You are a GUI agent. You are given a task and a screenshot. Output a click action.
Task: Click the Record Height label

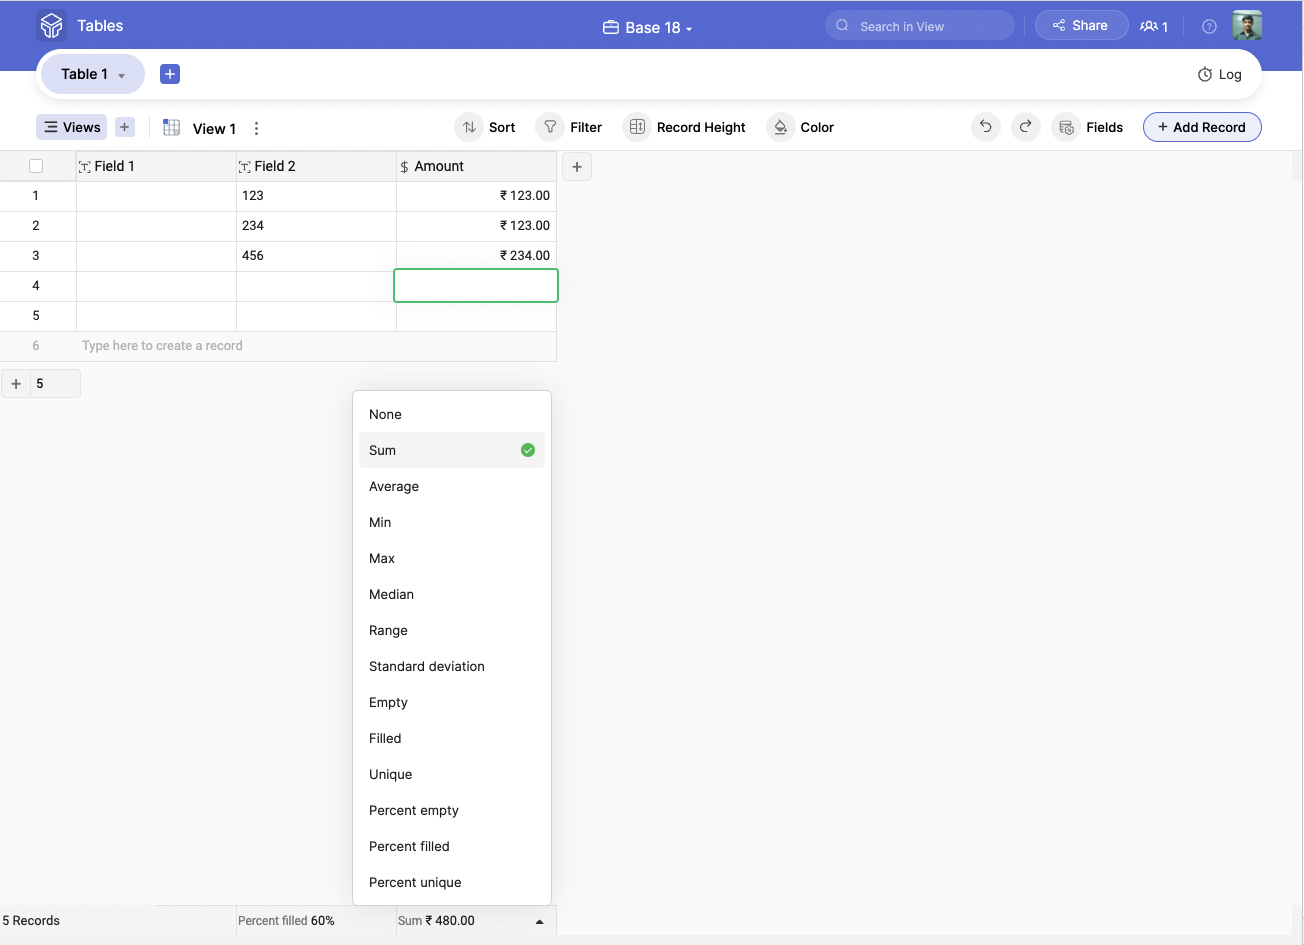coord(701,127)
